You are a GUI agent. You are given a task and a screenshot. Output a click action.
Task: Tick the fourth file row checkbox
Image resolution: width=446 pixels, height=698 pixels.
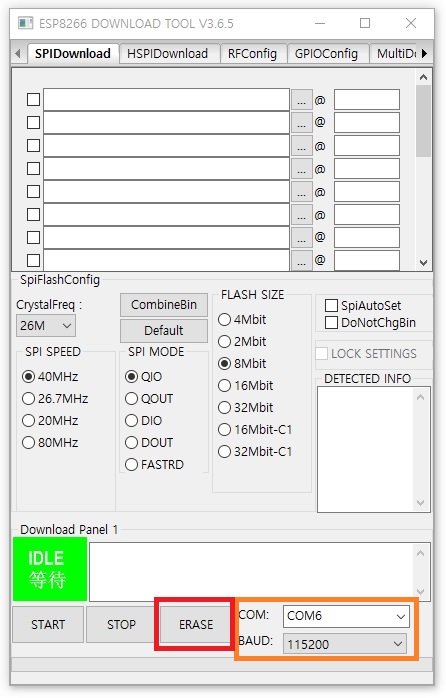(33, 169)
